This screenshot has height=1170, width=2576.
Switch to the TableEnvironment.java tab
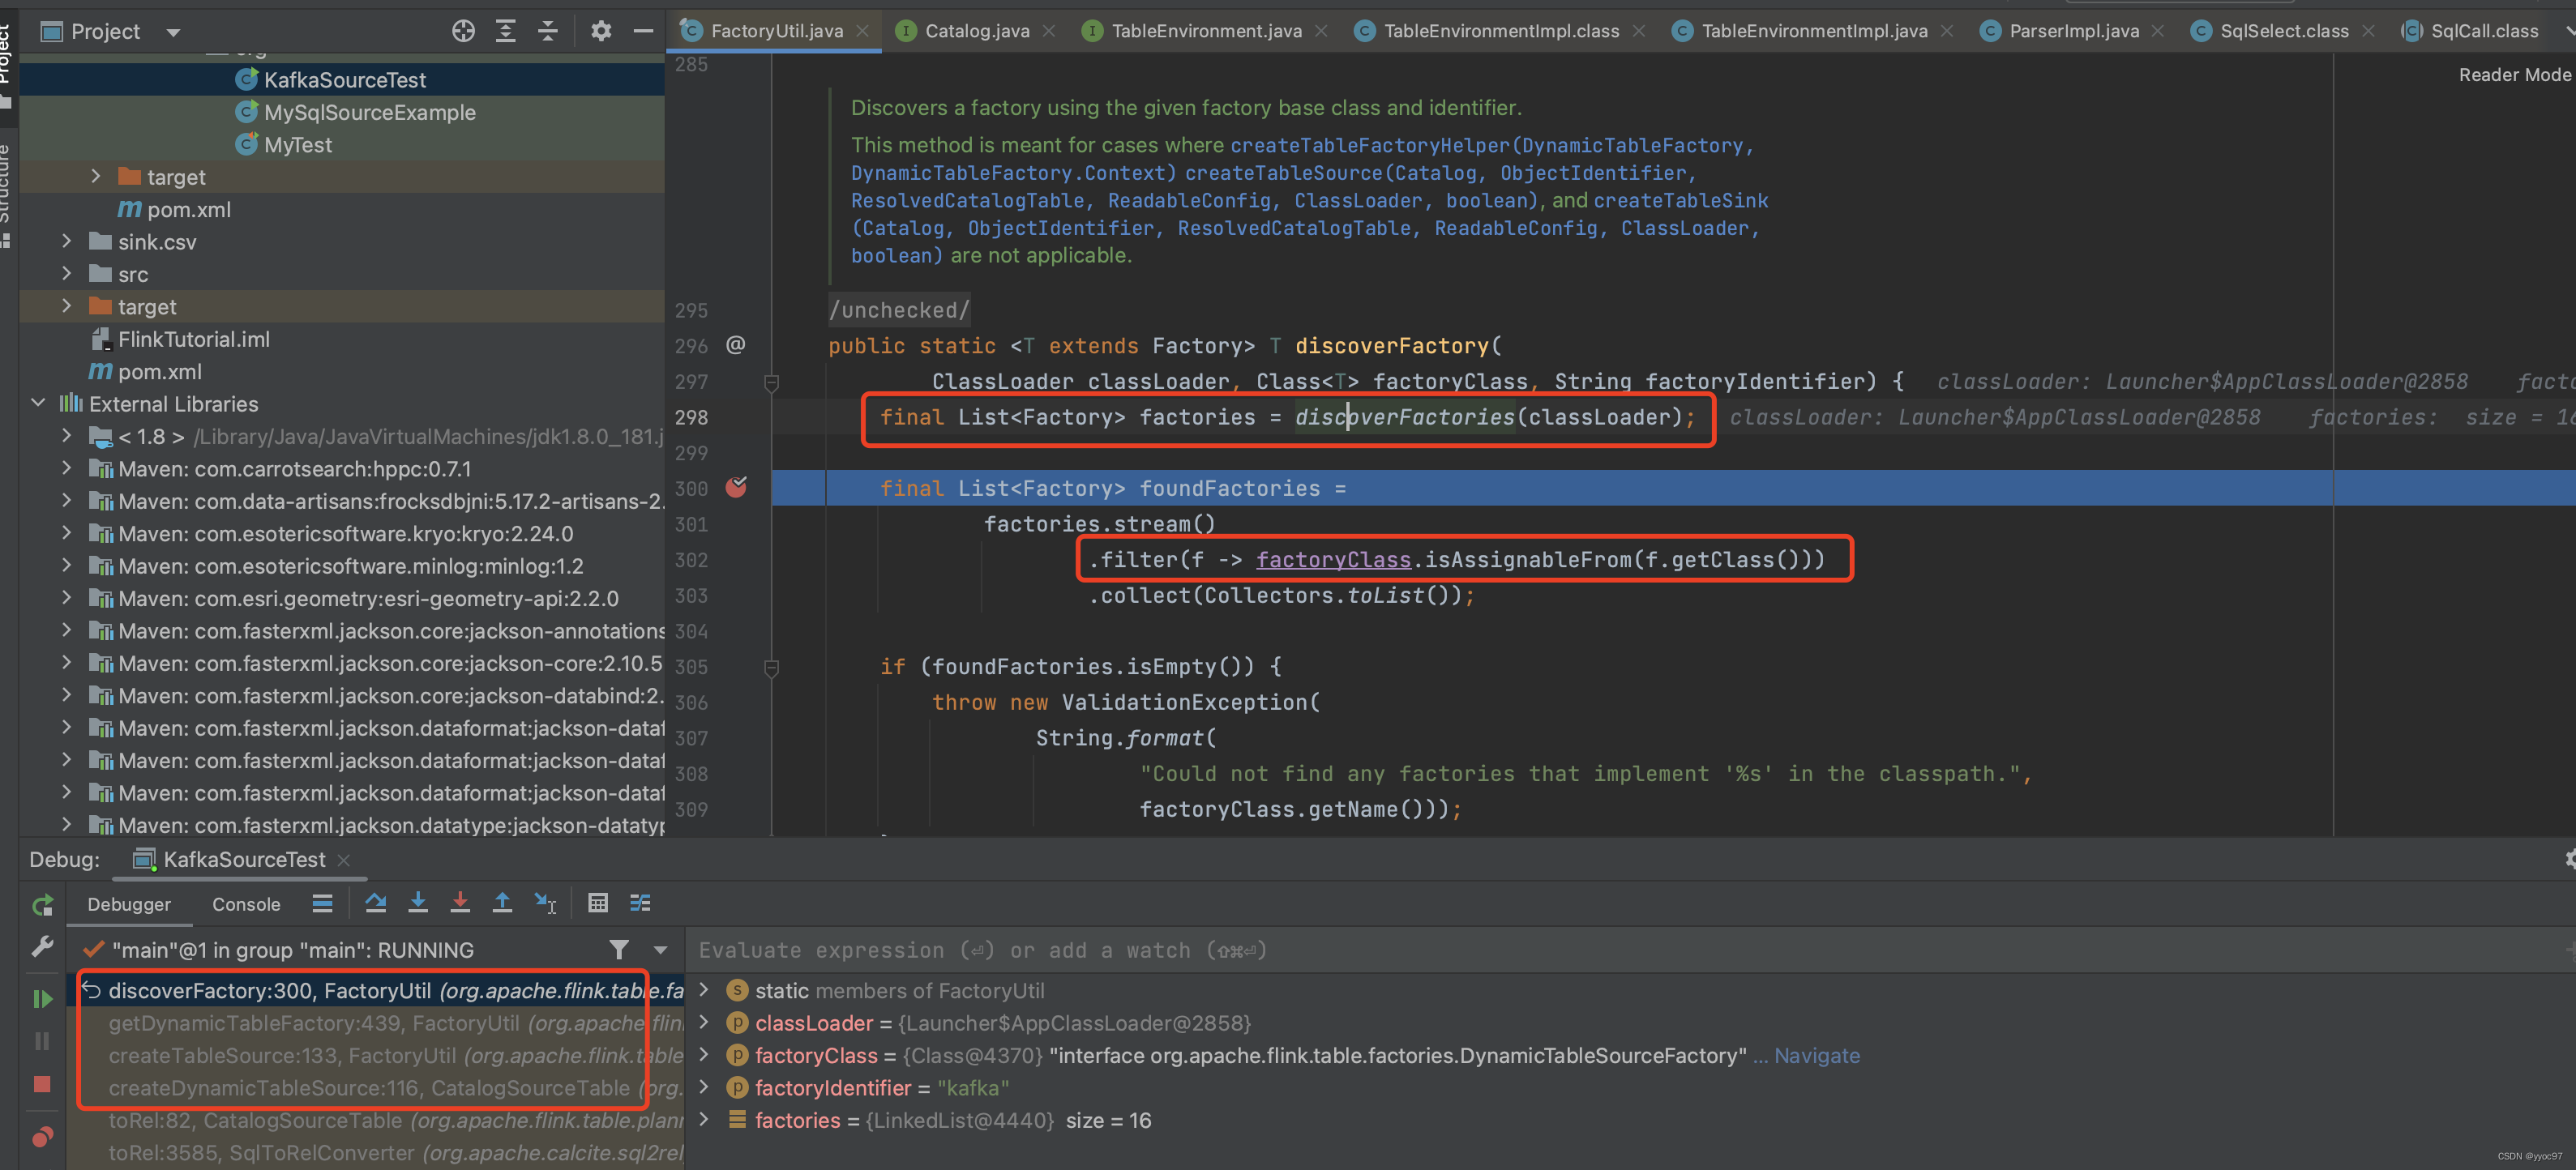tap(1206, 31)
